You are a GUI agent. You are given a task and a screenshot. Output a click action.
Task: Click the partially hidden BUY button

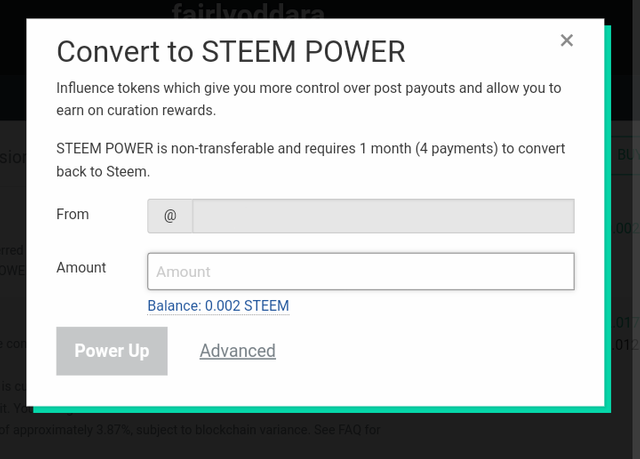point(626,155)
